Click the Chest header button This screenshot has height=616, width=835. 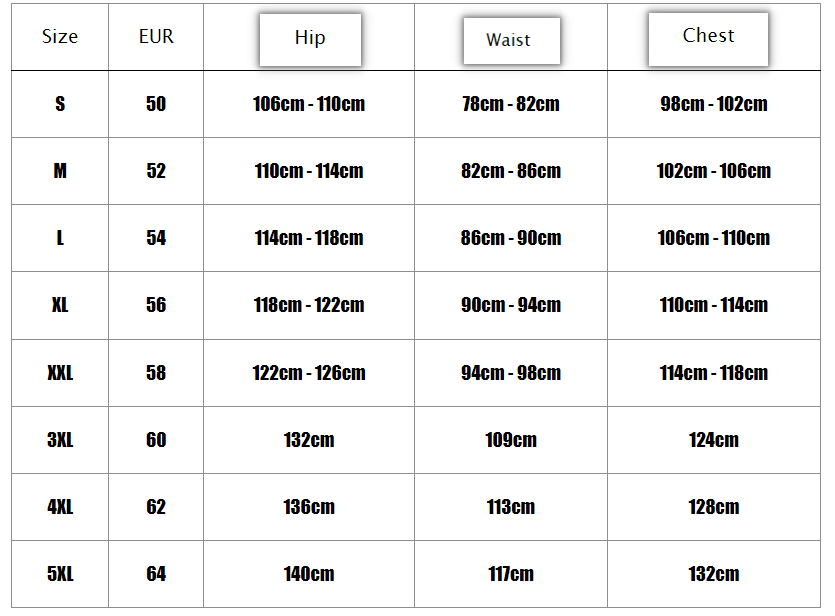(x=708, y=39)
